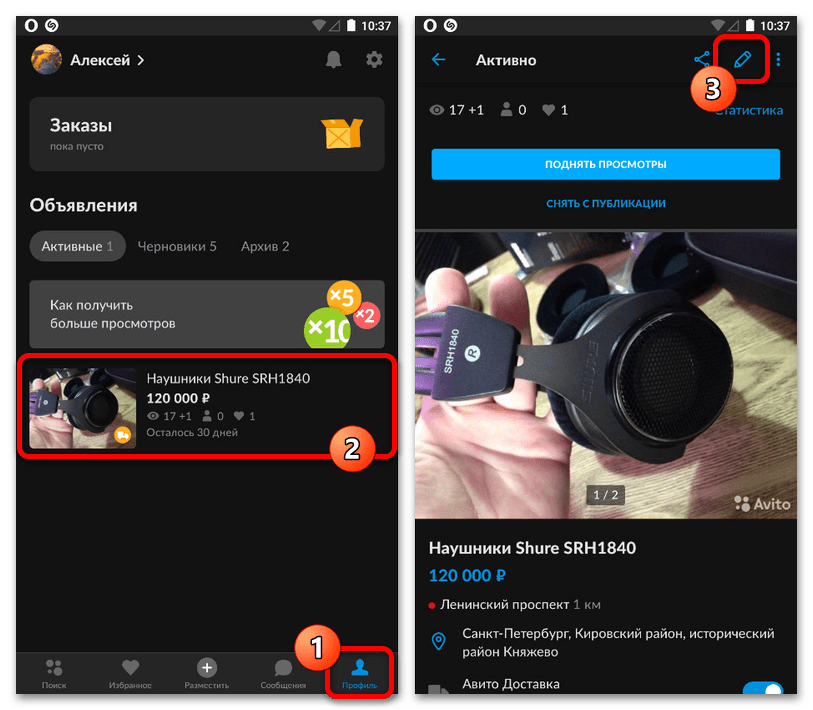Tap Ленинский проспект metro line
This screenshot has height=710, width=813.
[x=514, y=605]
